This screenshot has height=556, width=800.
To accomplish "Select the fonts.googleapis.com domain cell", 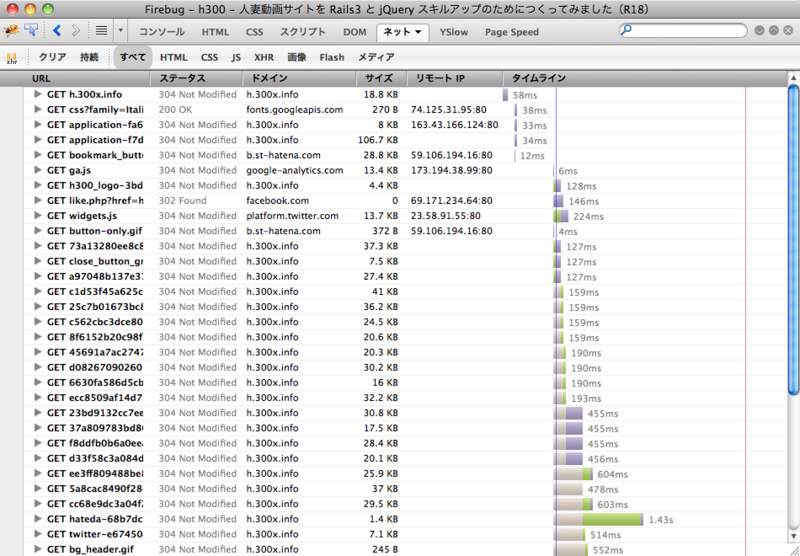I will tap(294, 110).
